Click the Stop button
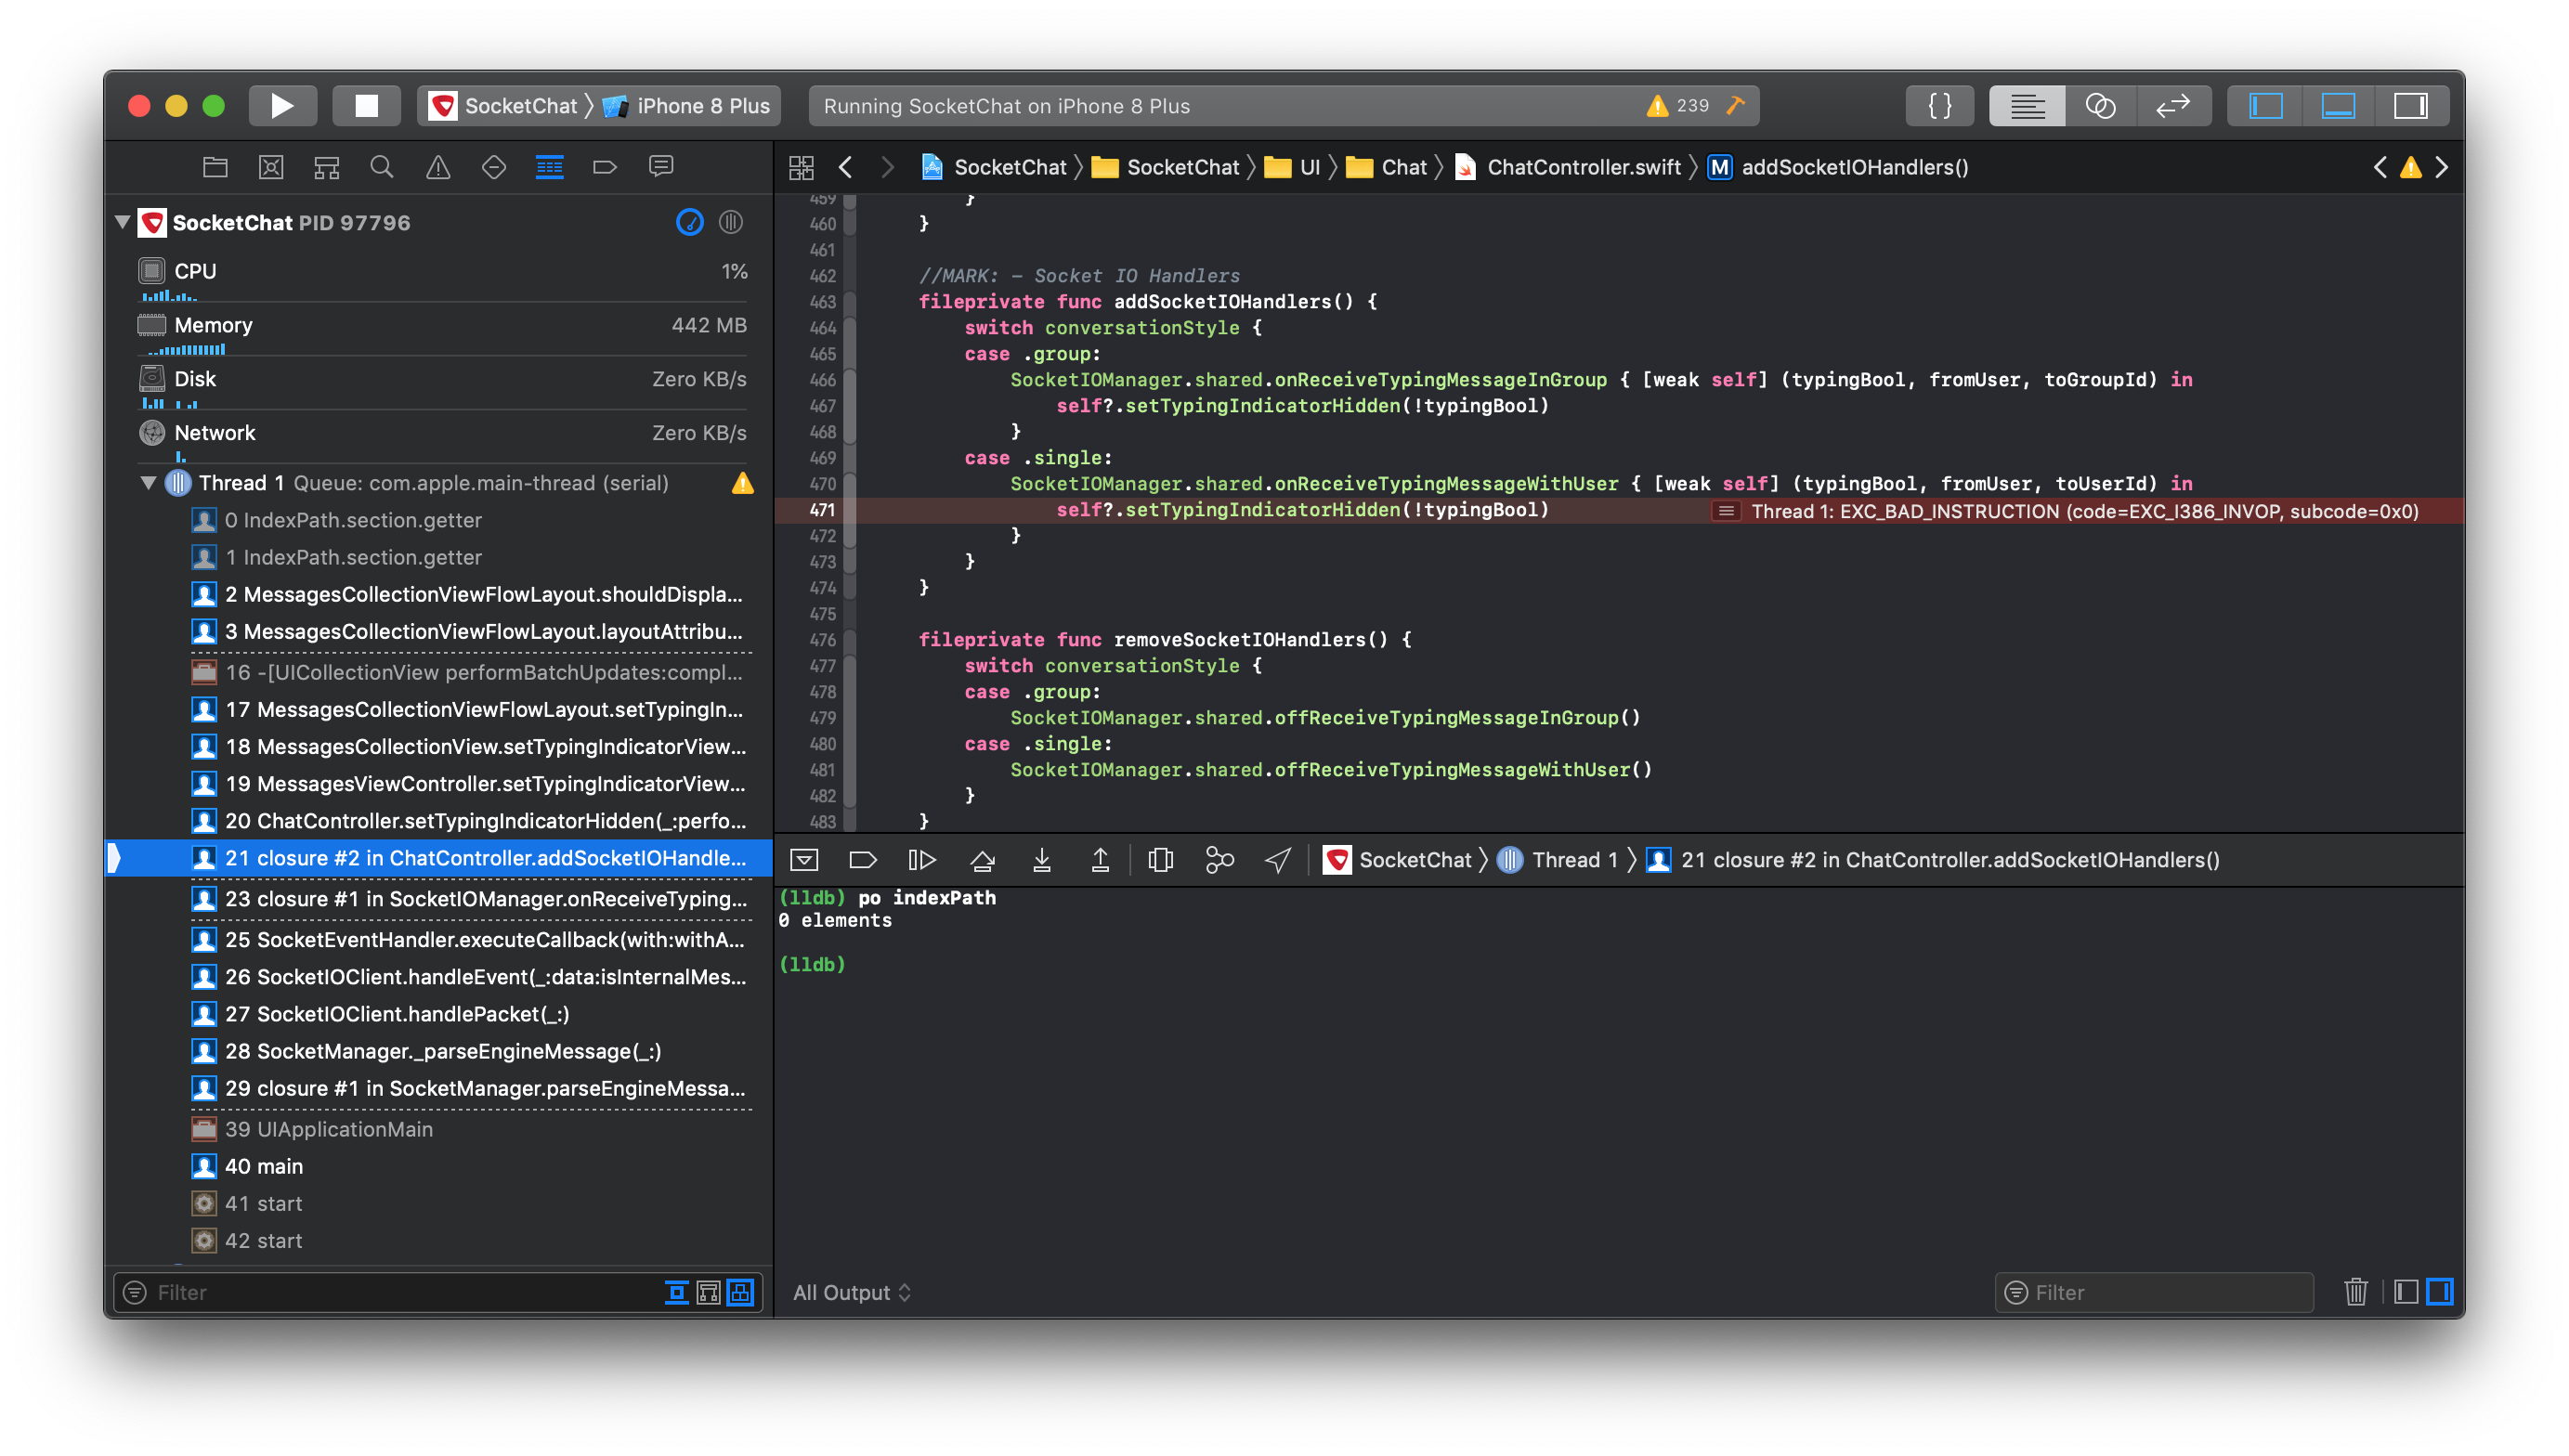2569x1456 pixels. click(366, 106)
